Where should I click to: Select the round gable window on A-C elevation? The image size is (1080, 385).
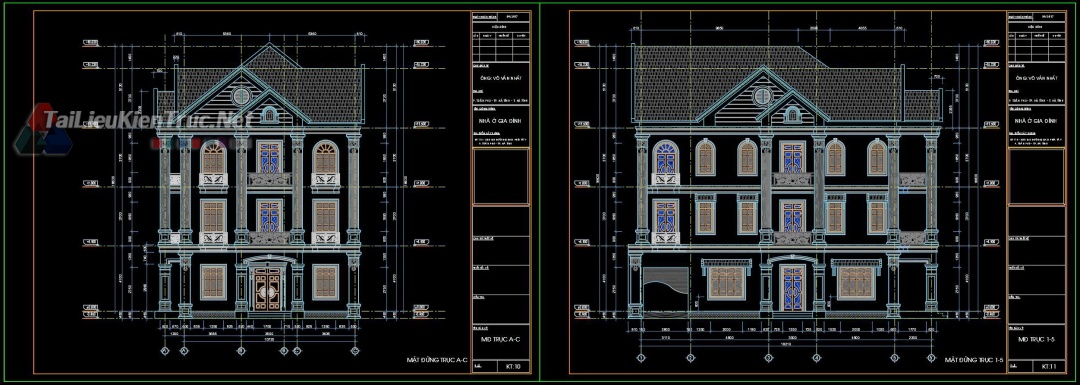(x=241, y=96)
